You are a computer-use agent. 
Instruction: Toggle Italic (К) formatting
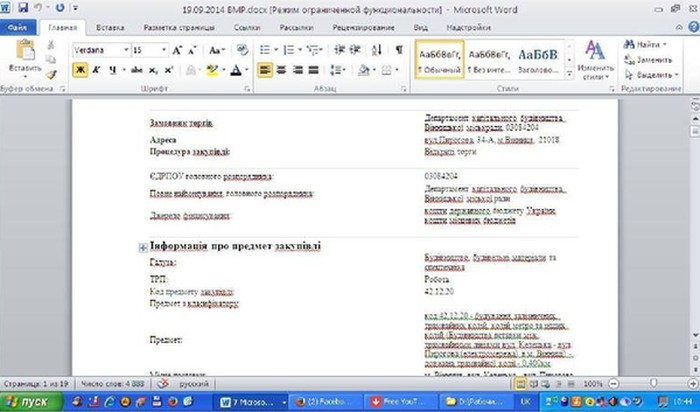pos(96,70)
